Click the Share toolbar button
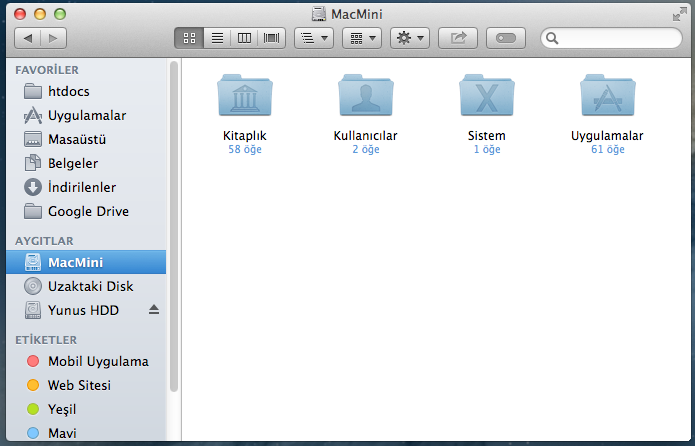 pyautogui.click(x=458, y=38)
